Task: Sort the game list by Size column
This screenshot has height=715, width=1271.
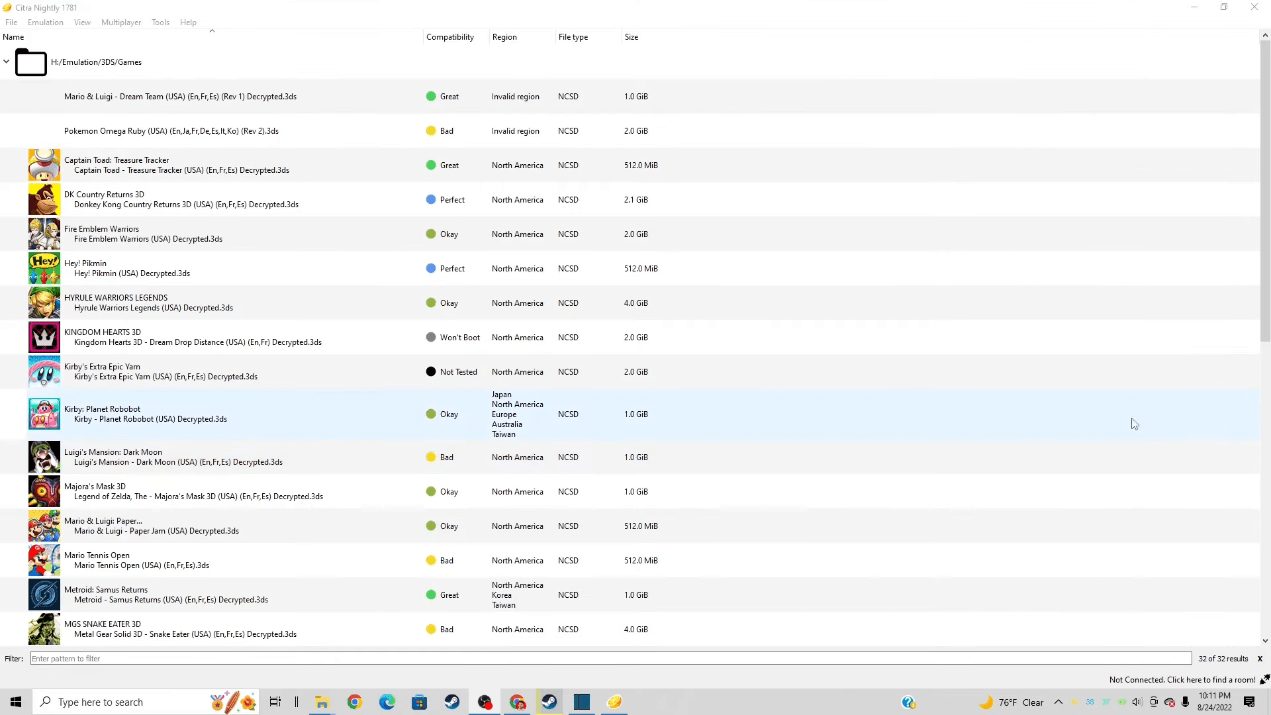Action: [x=631, y=37]
